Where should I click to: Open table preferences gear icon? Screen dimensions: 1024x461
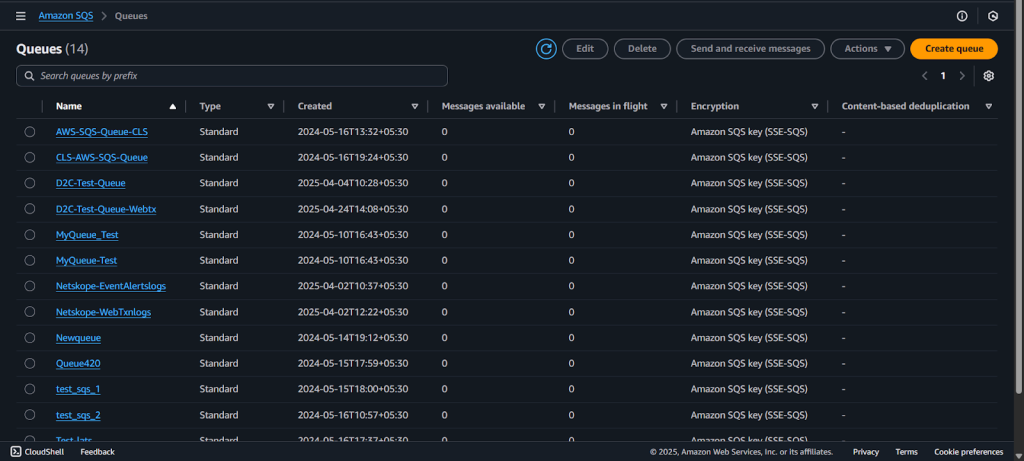[989, 76]
